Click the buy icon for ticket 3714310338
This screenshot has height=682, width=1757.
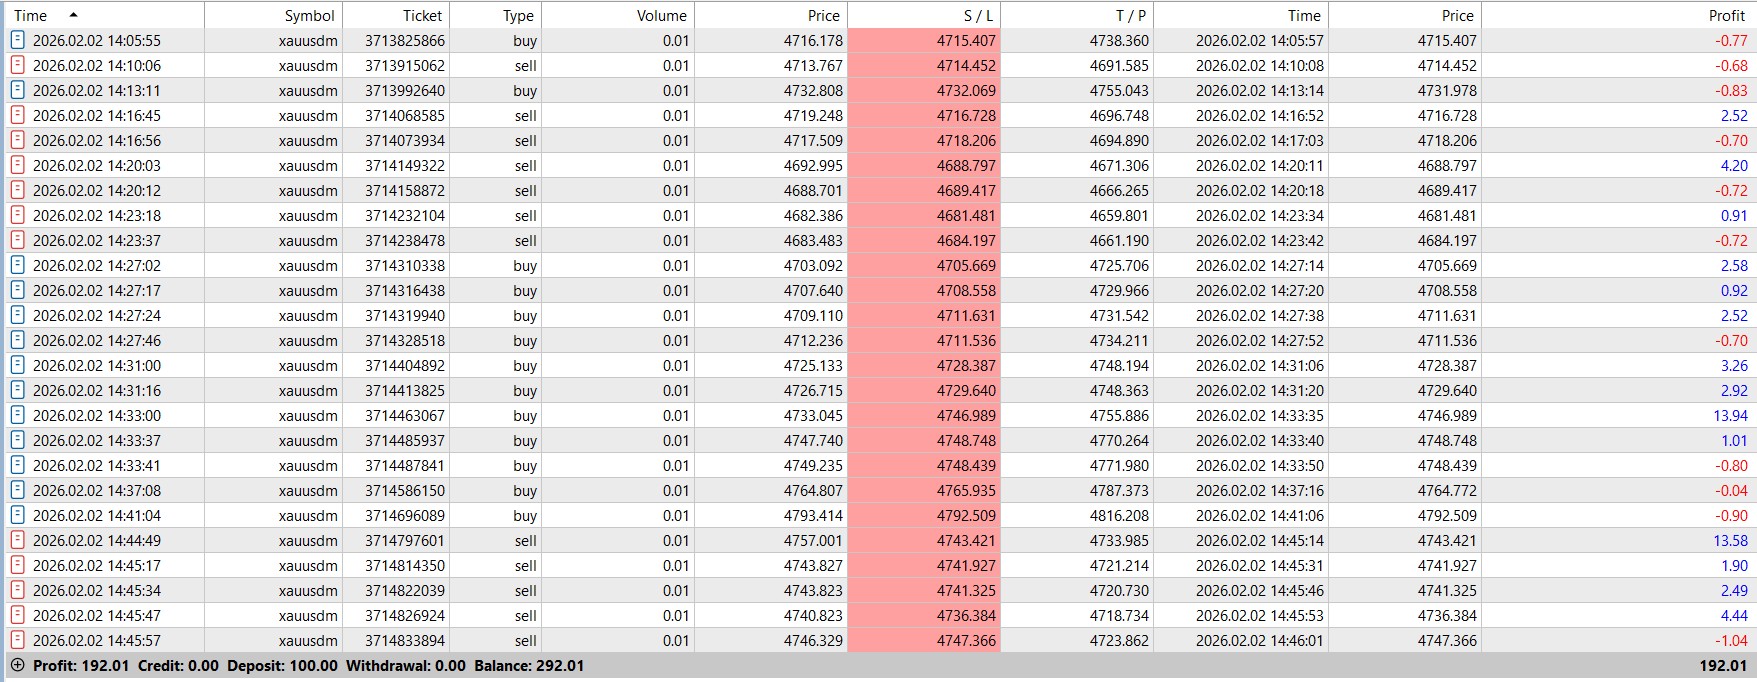[x=17, y=265]
